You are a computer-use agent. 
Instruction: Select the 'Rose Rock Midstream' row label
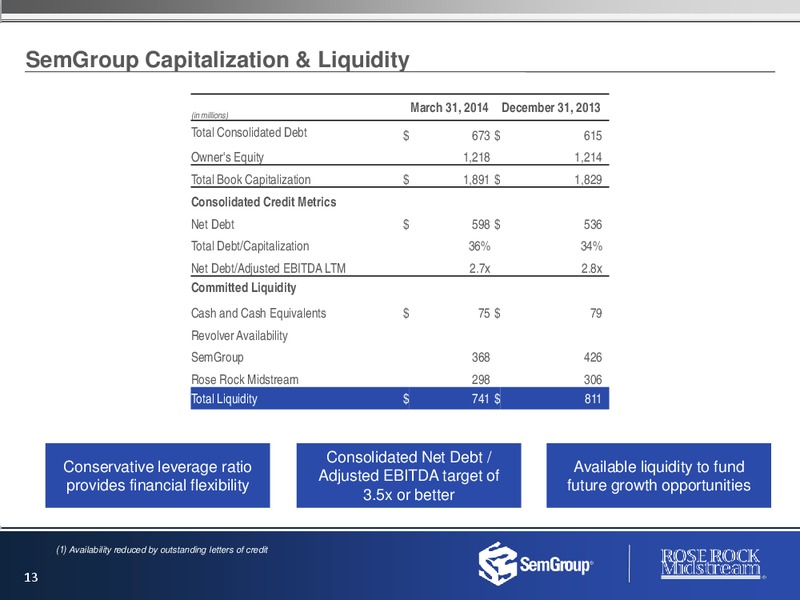pyautogui.click(x=245, y=380)
